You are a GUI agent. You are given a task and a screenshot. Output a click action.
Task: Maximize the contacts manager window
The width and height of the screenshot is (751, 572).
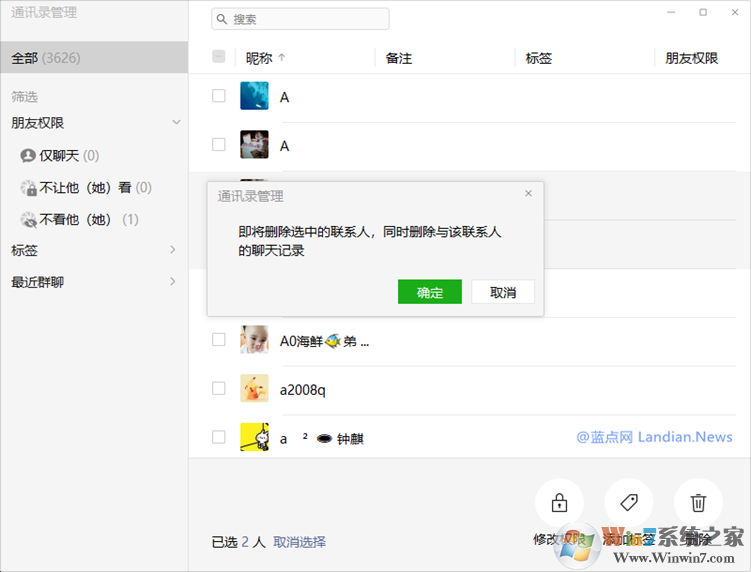(703, 12)
